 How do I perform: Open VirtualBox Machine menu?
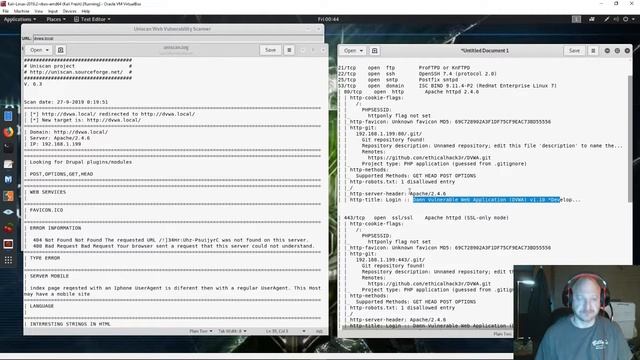tap(21, 11)
